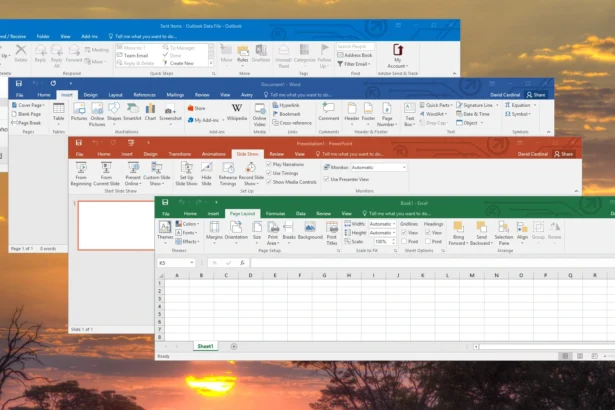The height and width of the screenshot is (410, 615).
Task: Open Quick Parts dropdown in Word
Action: pyautogui.click(x=436, y=105)
